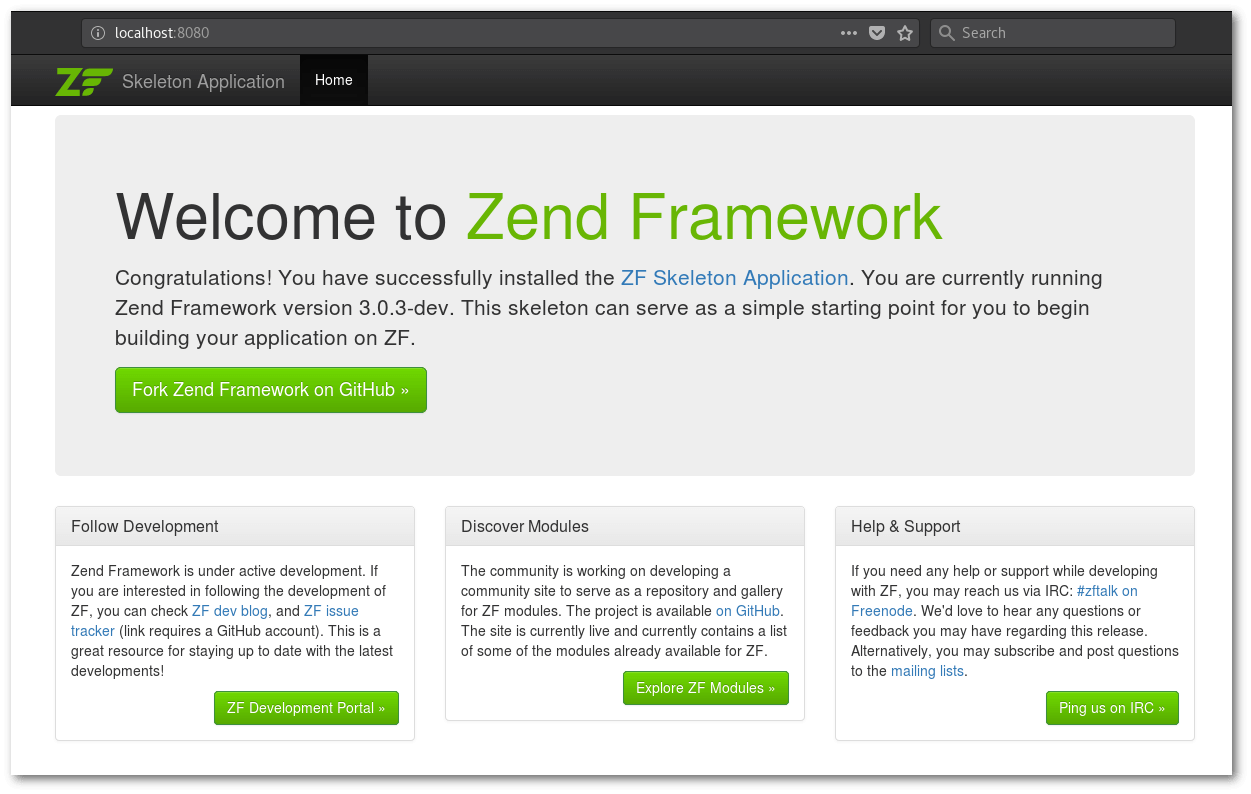
Task: Bookmark this page with the star icon
Action: (x=905, y=33)
